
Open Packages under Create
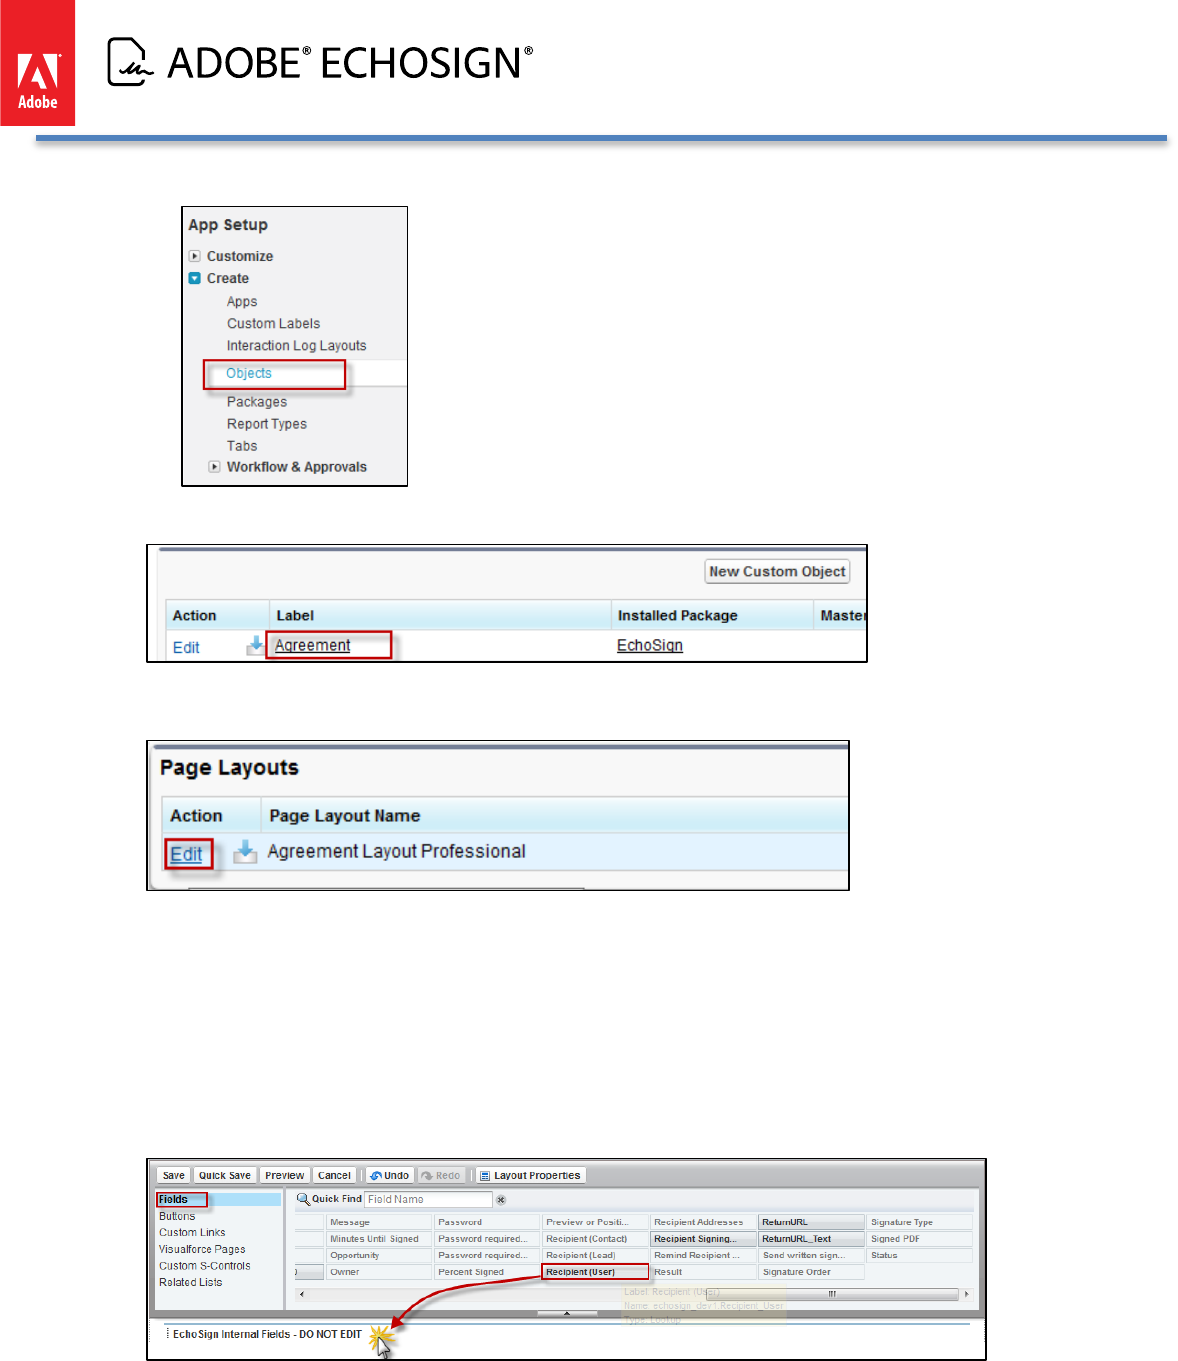click(257, 401)
